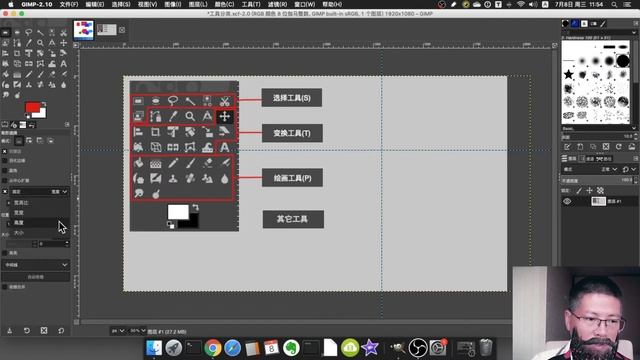Select the Ellipse Select tool in left toolbox
This screenshot has height=360, width=640.
pos(17,32)
